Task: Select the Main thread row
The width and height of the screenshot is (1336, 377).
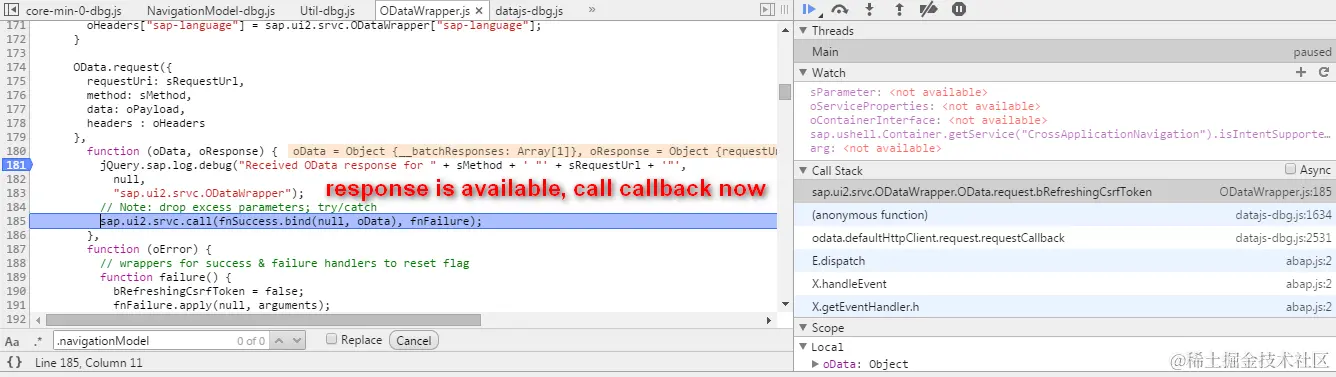Action: point(1065,52)
